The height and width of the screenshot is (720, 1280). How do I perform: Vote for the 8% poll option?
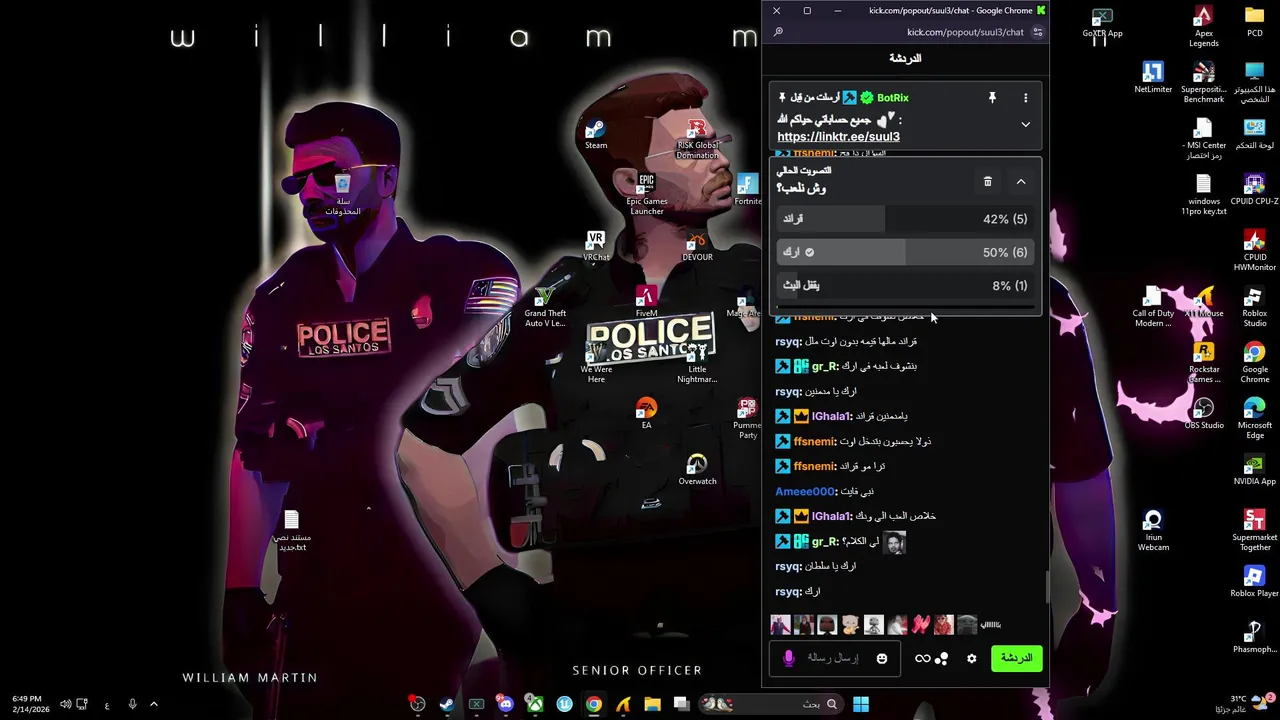pyautogui.click(x=905, y=286)
